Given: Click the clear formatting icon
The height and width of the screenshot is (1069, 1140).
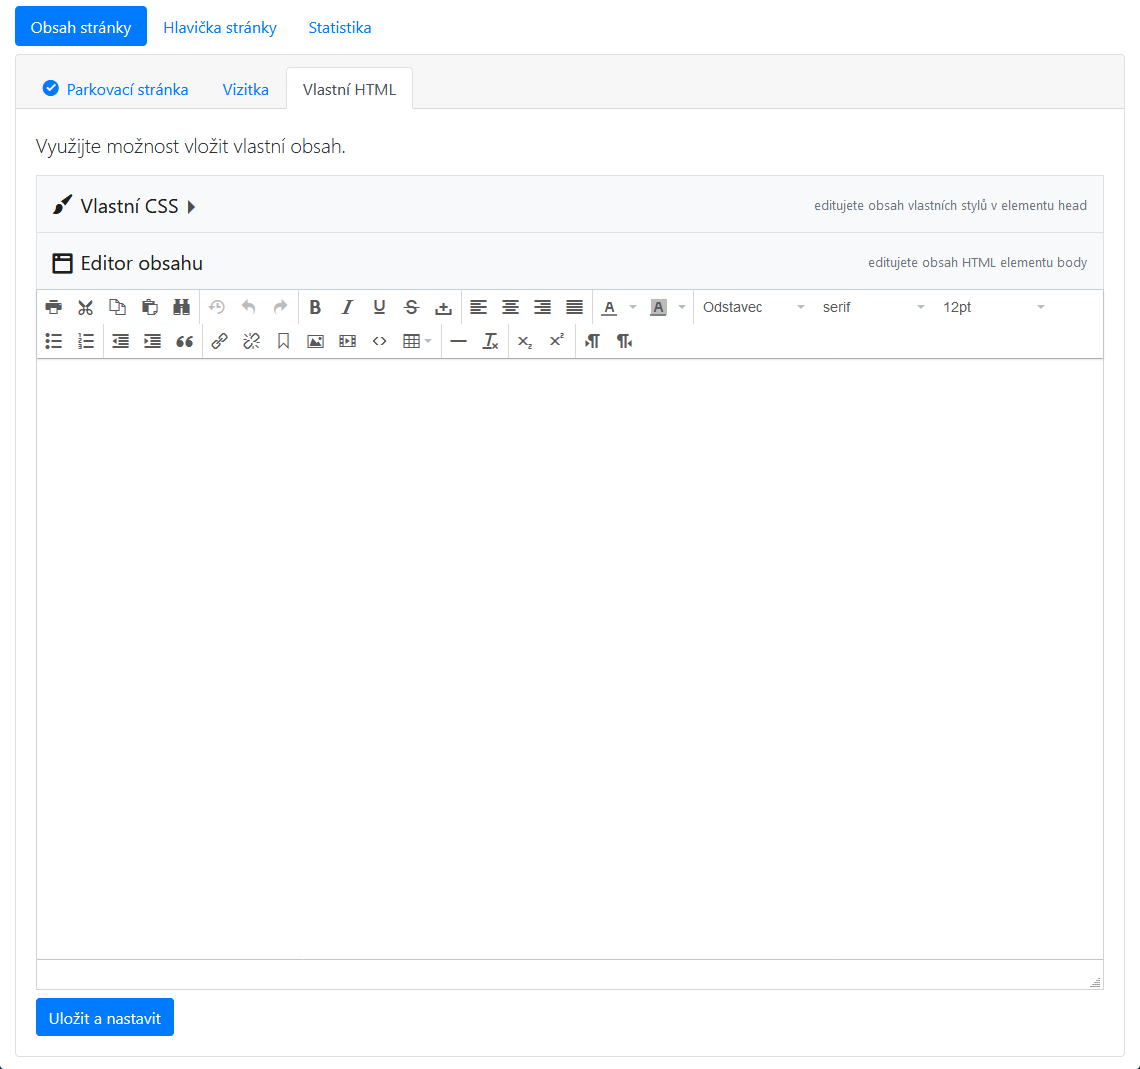Looking at the screenshot, I should click(x=490, y=341).
